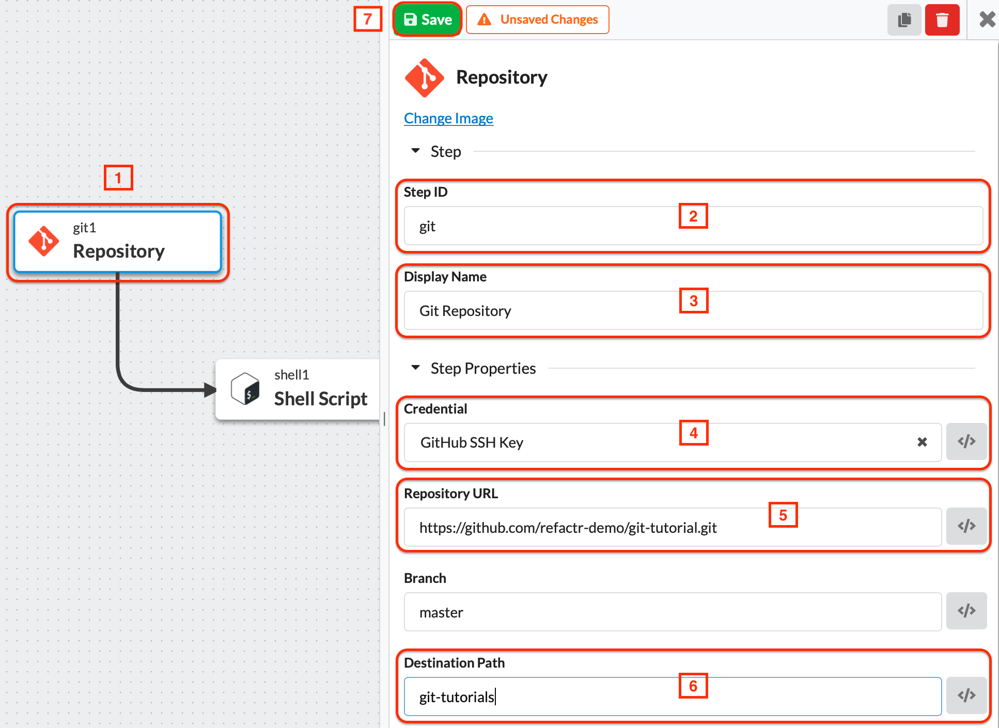
Task: Select the shell1 Shell Script node
Action: coord(298,389)
